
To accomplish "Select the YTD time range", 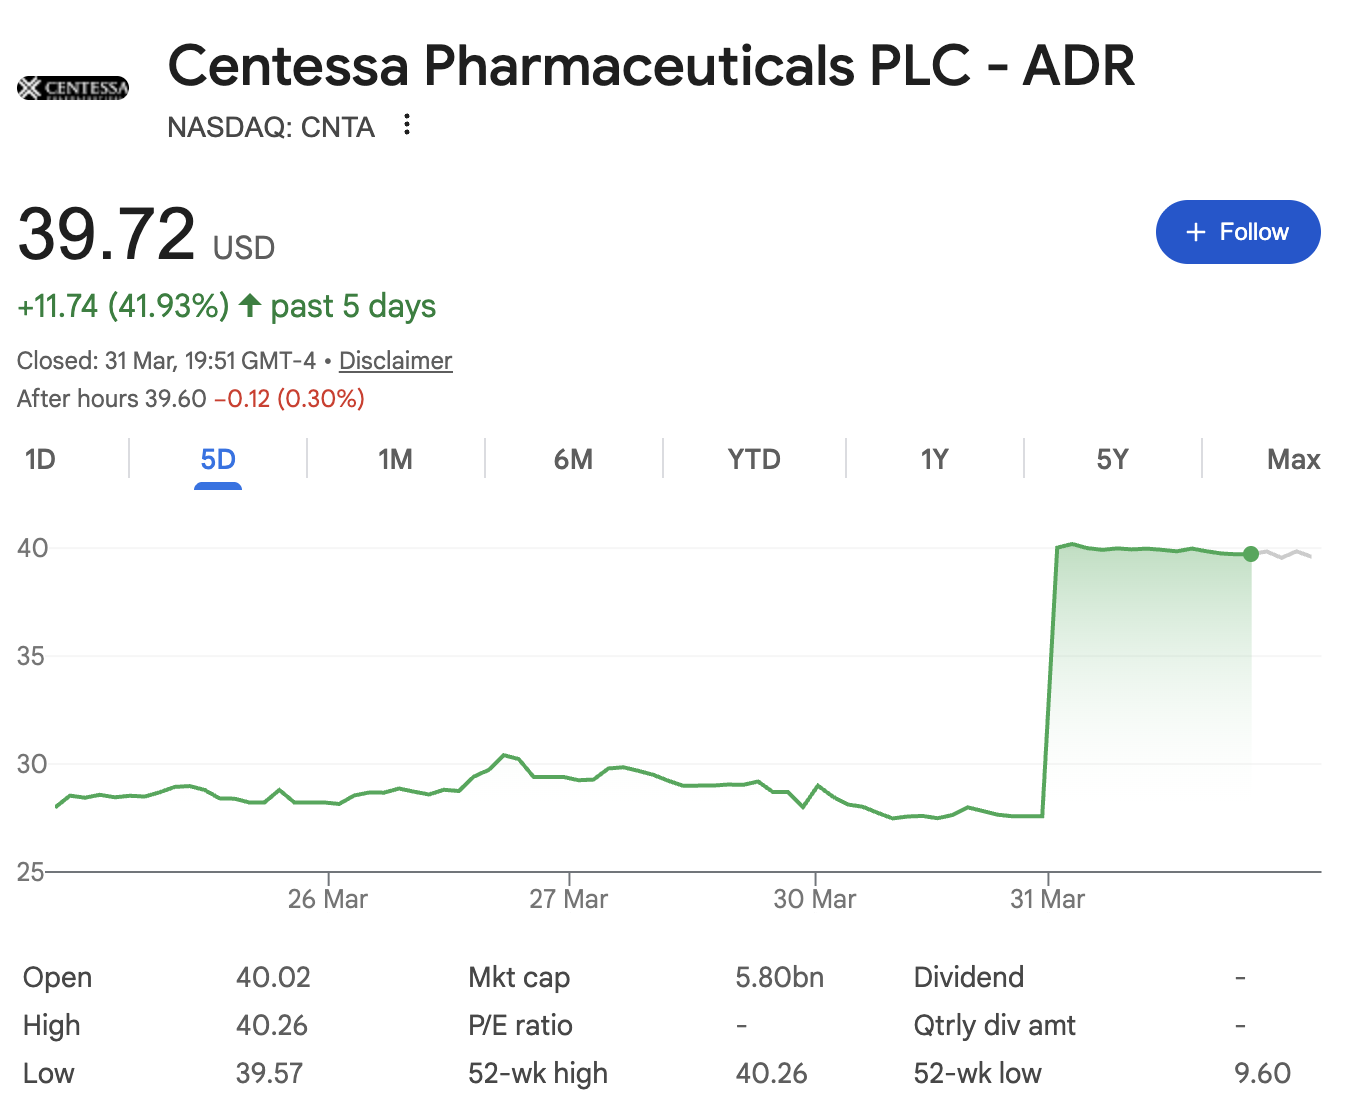I will [x=753, y=459].
